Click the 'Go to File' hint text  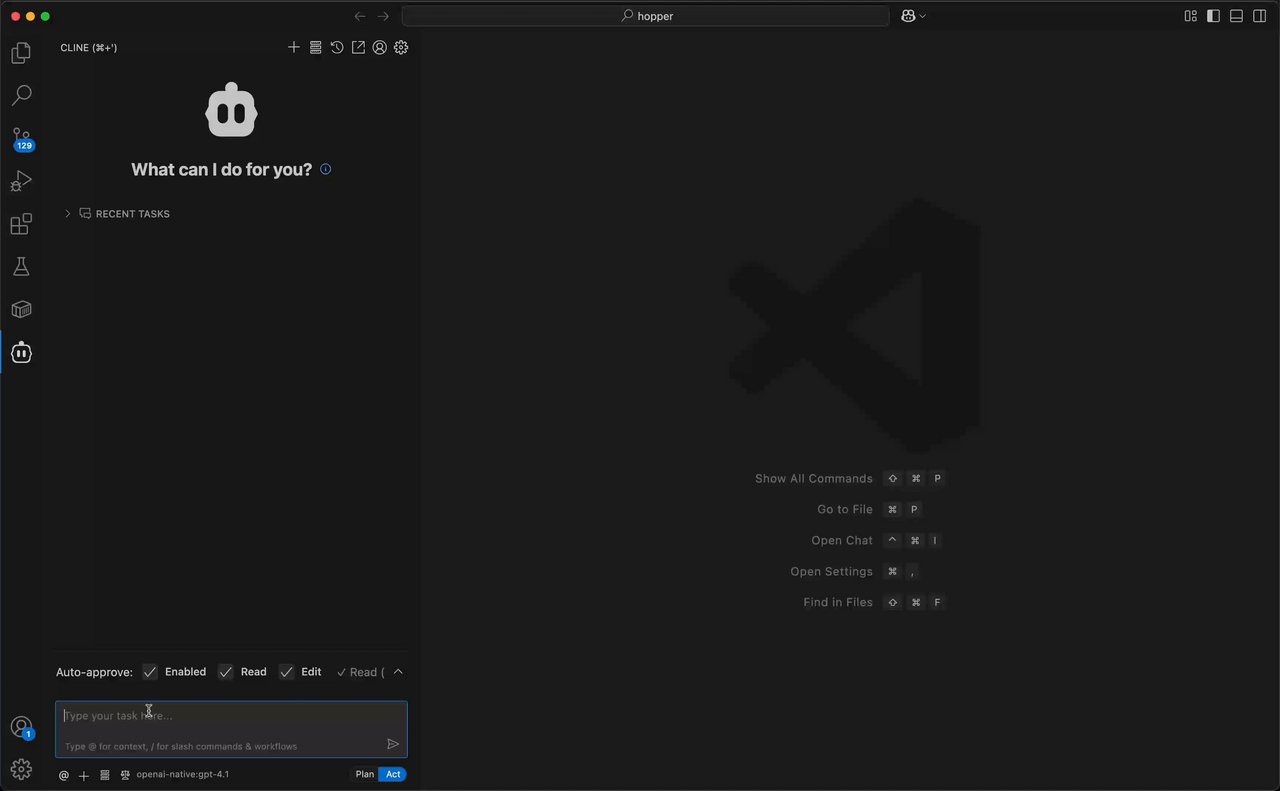tap(845, 510)
